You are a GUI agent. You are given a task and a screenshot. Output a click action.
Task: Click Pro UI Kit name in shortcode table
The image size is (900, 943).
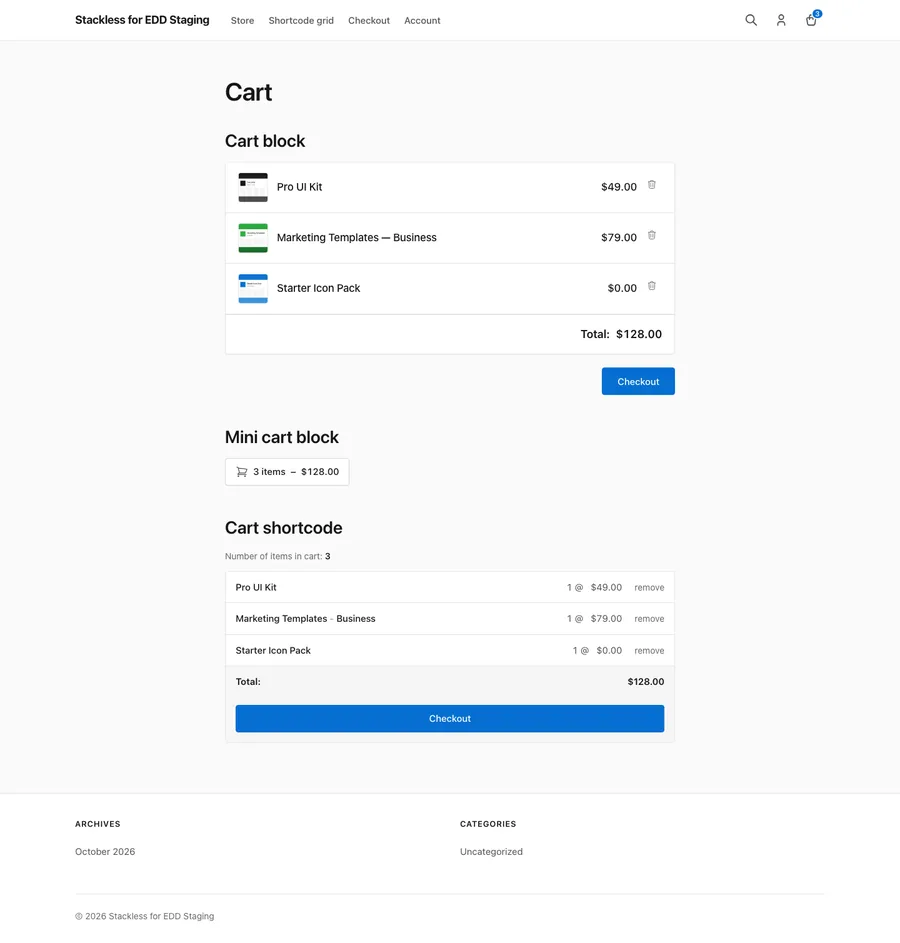click(x=256, y=588)
